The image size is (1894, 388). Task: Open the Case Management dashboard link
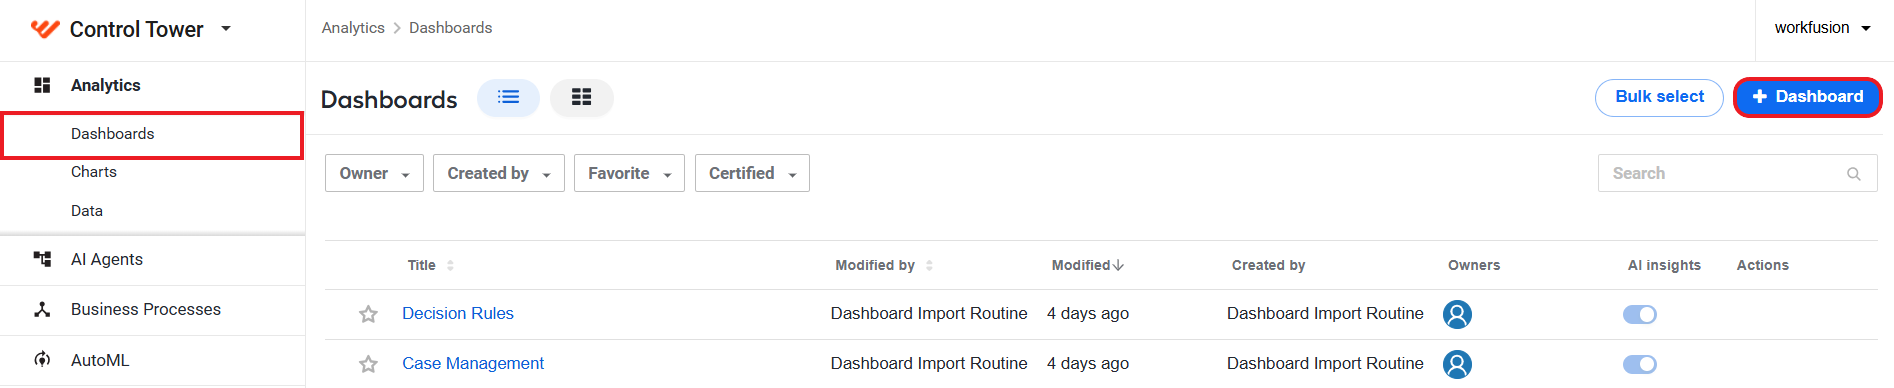473,363
